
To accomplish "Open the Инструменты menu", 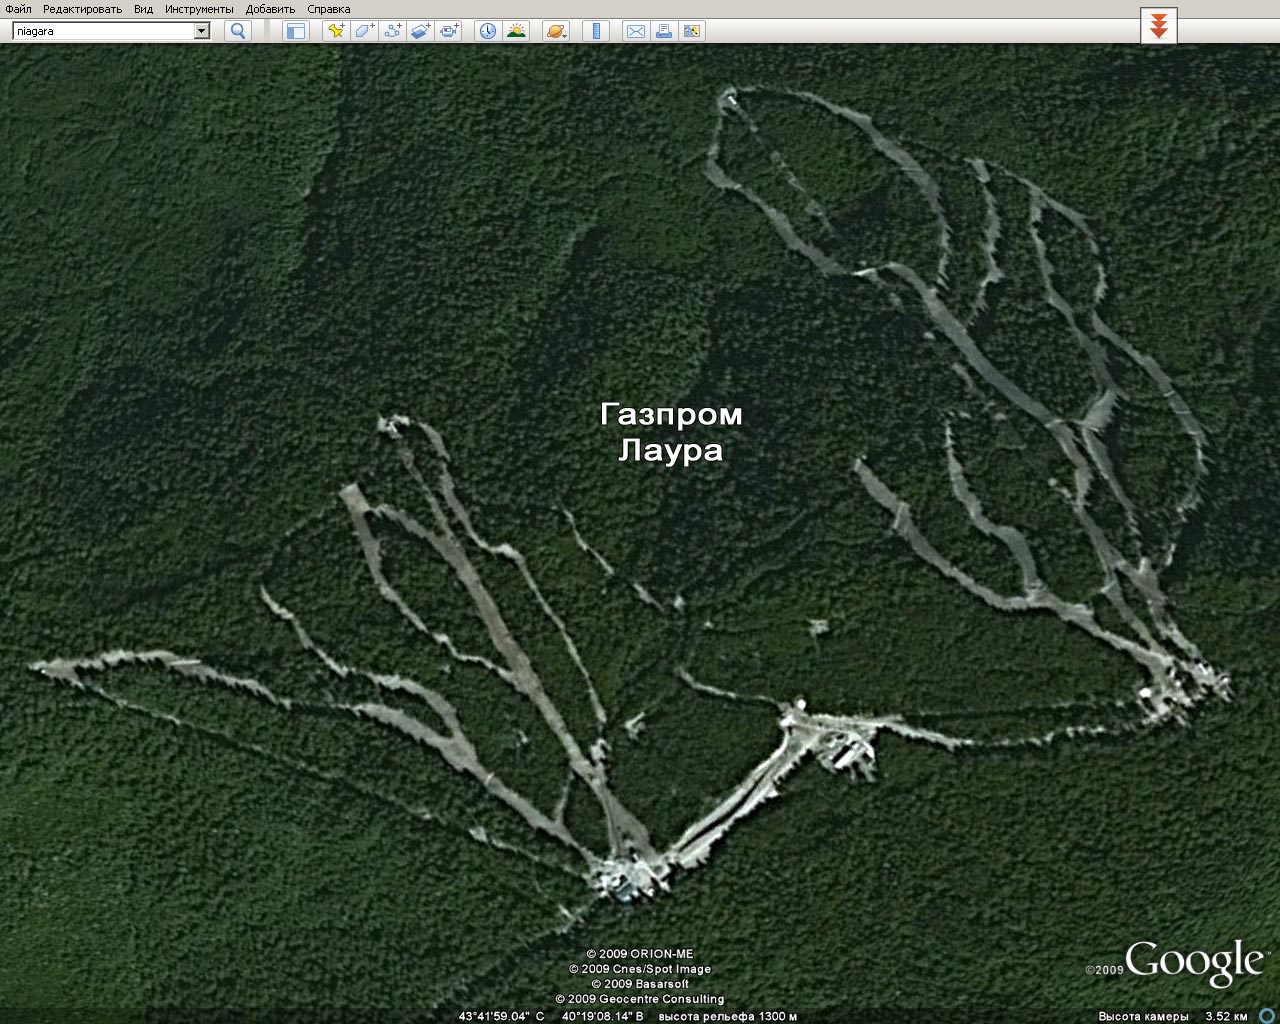I will (199, 9).
